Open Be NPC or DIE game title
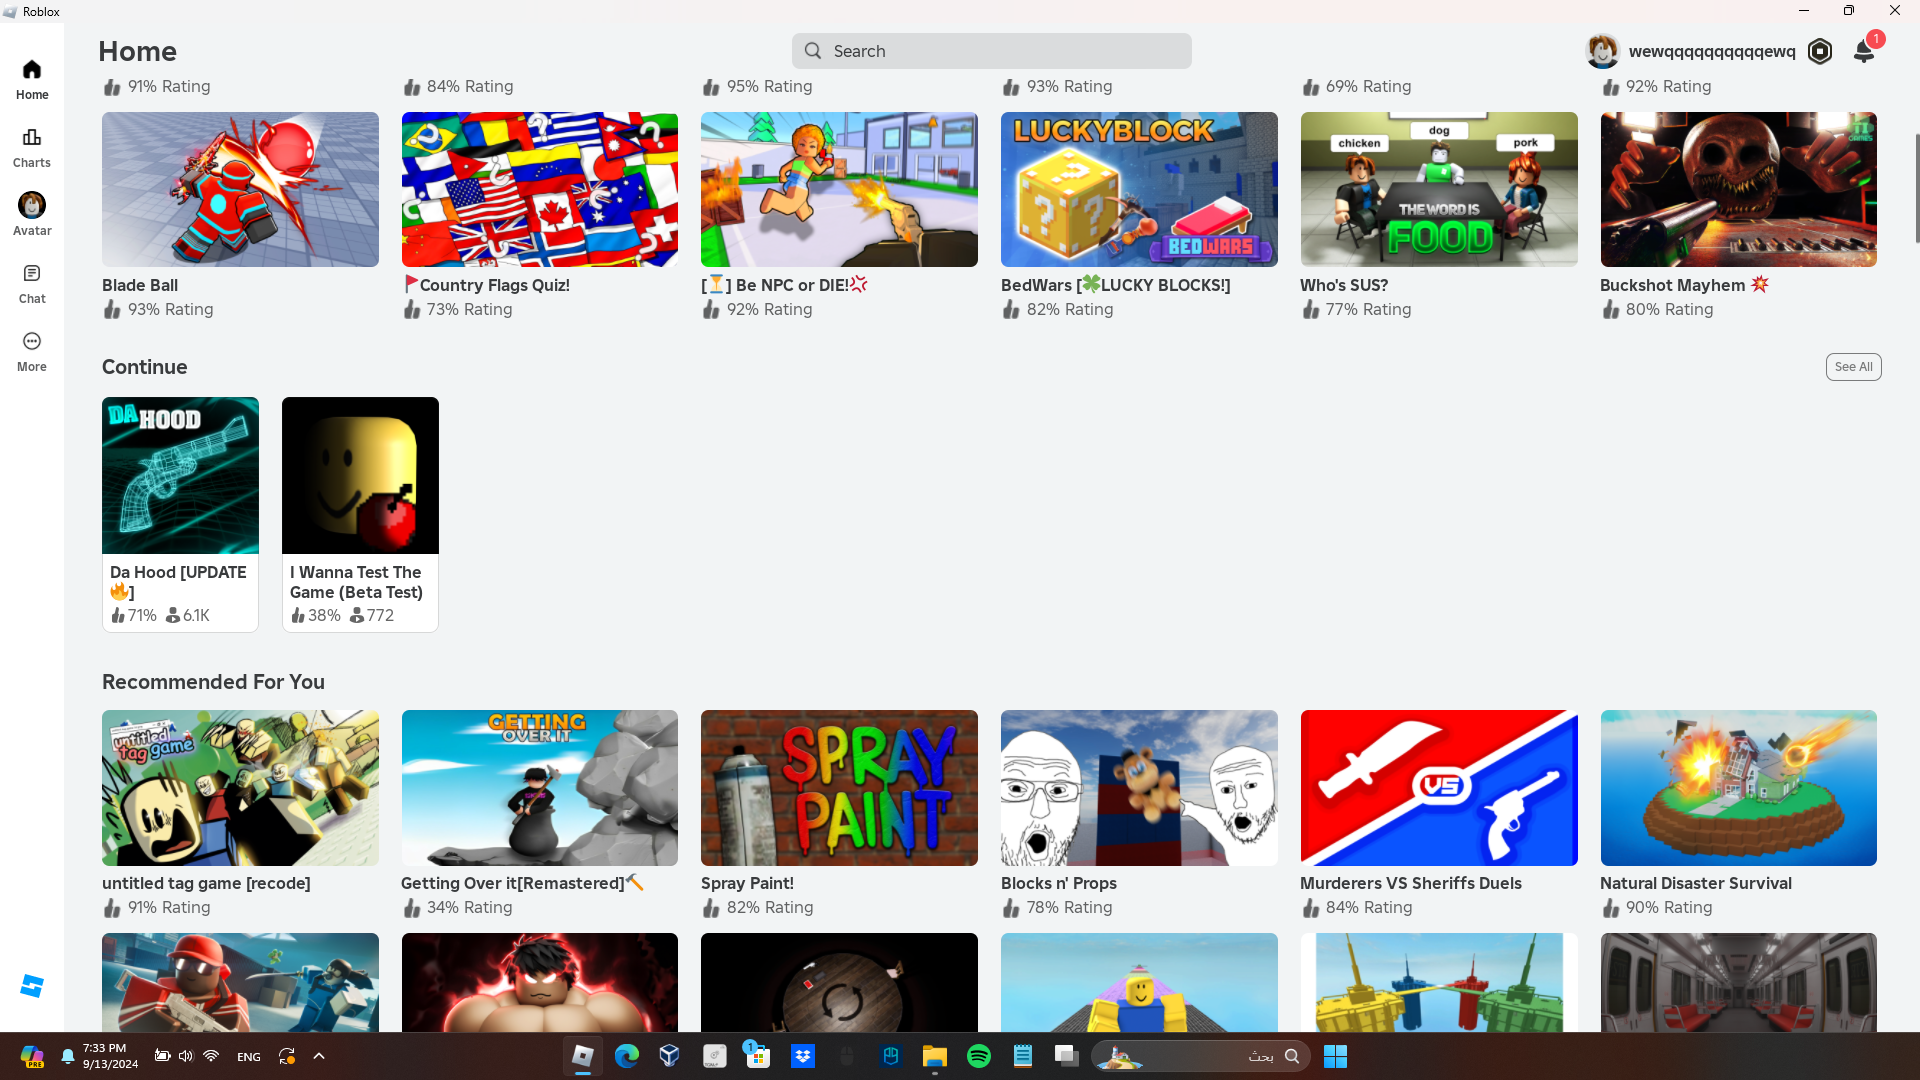This screenshot has width=1920, height=1080. [784, 285]
